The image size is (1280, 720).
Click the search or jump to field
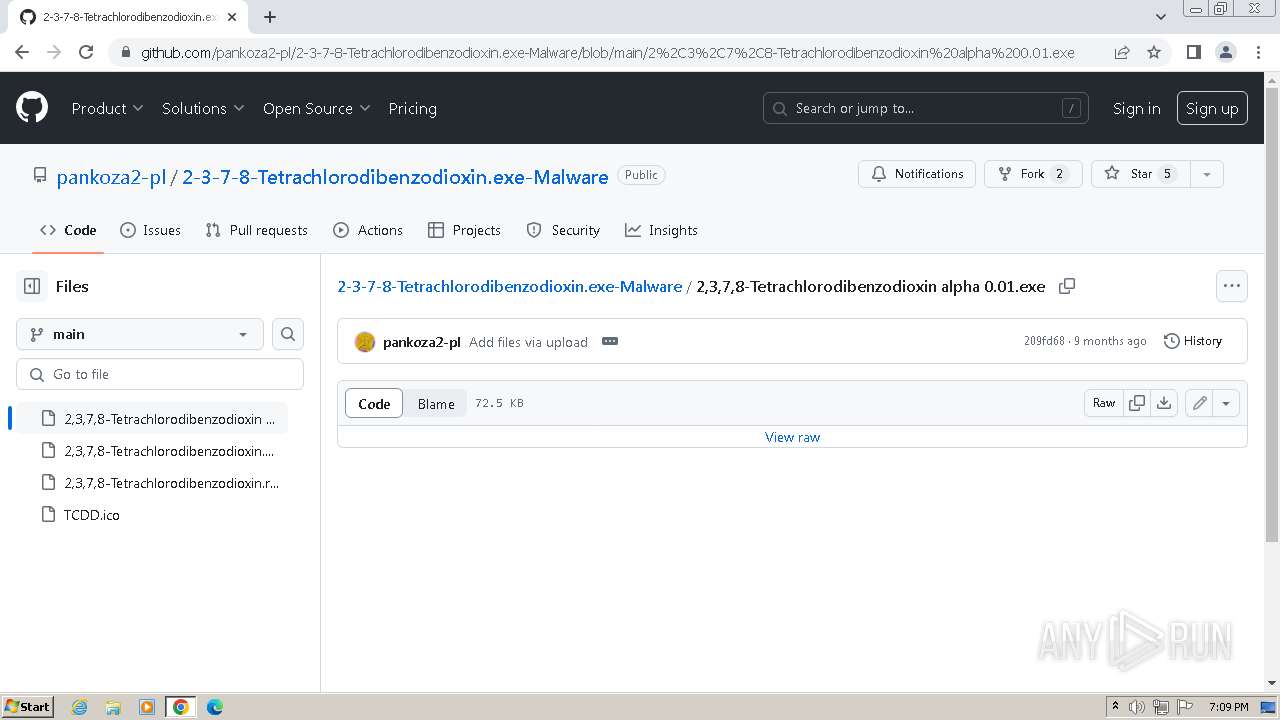[926, 108]
